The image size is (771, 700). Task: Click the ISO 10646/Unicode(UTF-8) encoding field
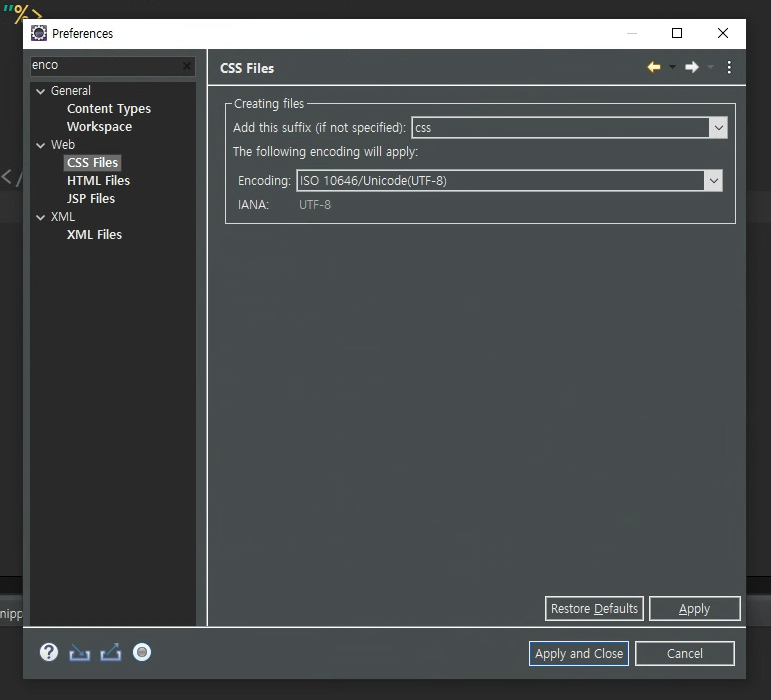(x=500, y=181)
